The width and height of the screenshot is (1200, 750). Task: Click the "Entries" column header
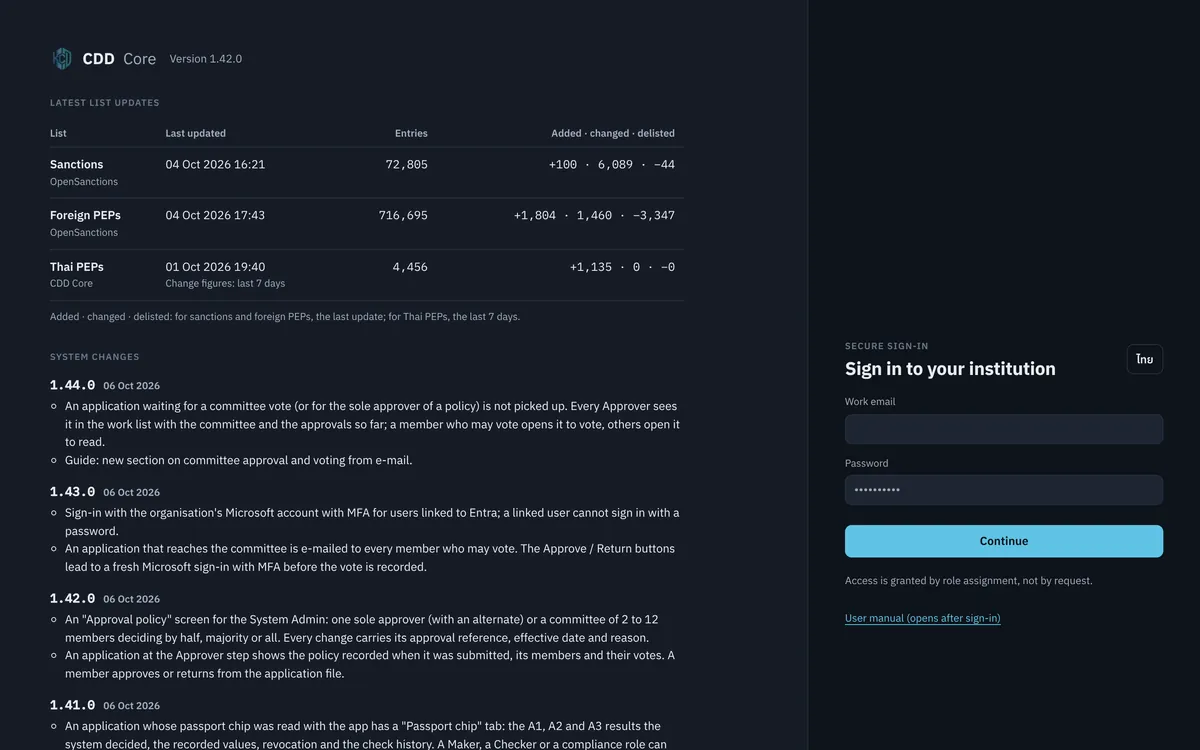tap(411, 133)
